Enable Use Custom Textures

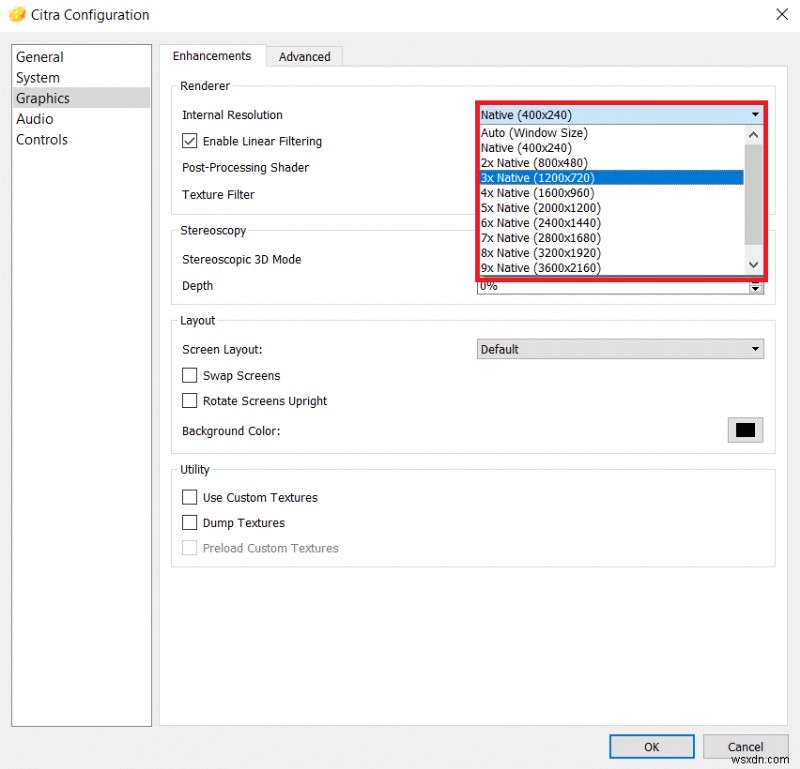point(190,498)
